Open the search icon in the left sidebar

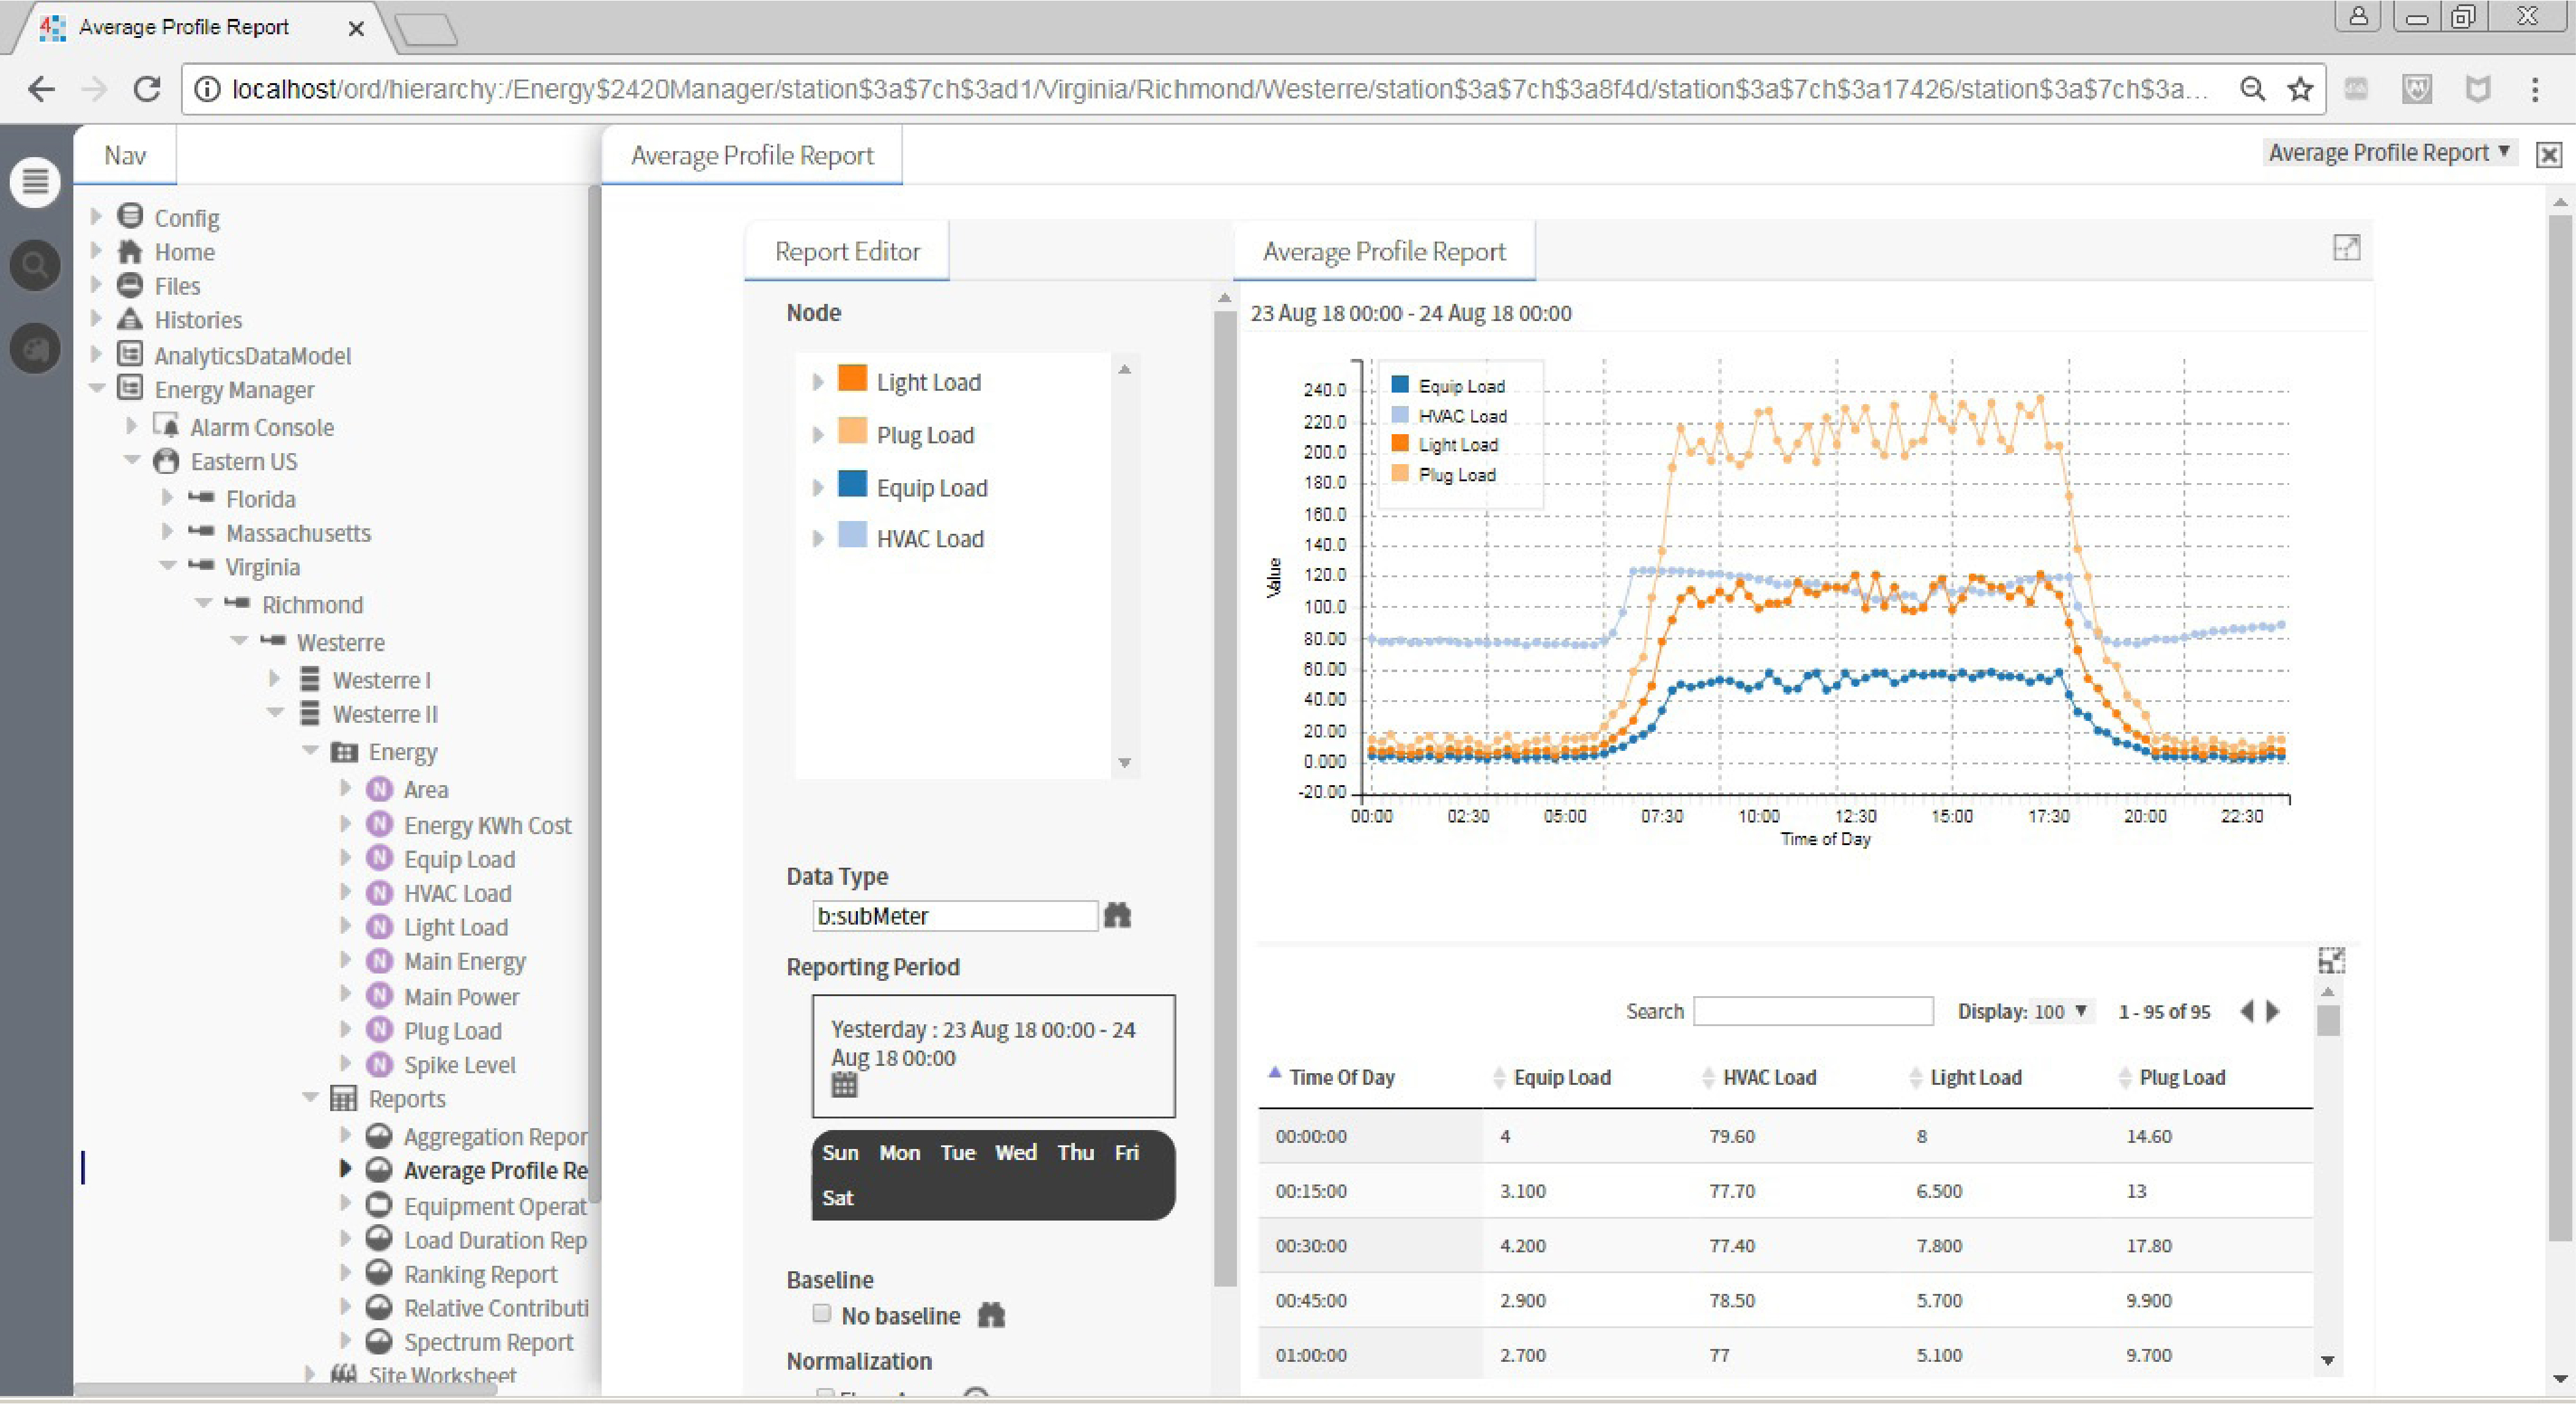[x=35, y=265]
